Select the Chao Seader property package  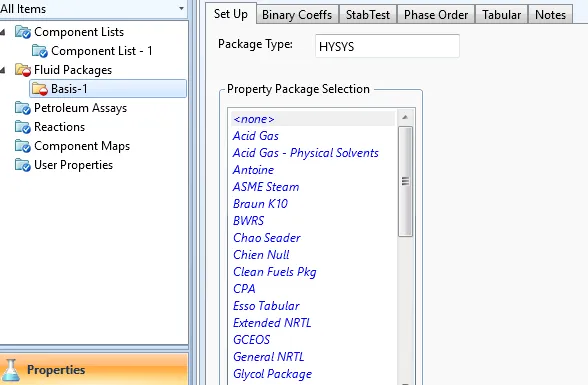(267, 238)
